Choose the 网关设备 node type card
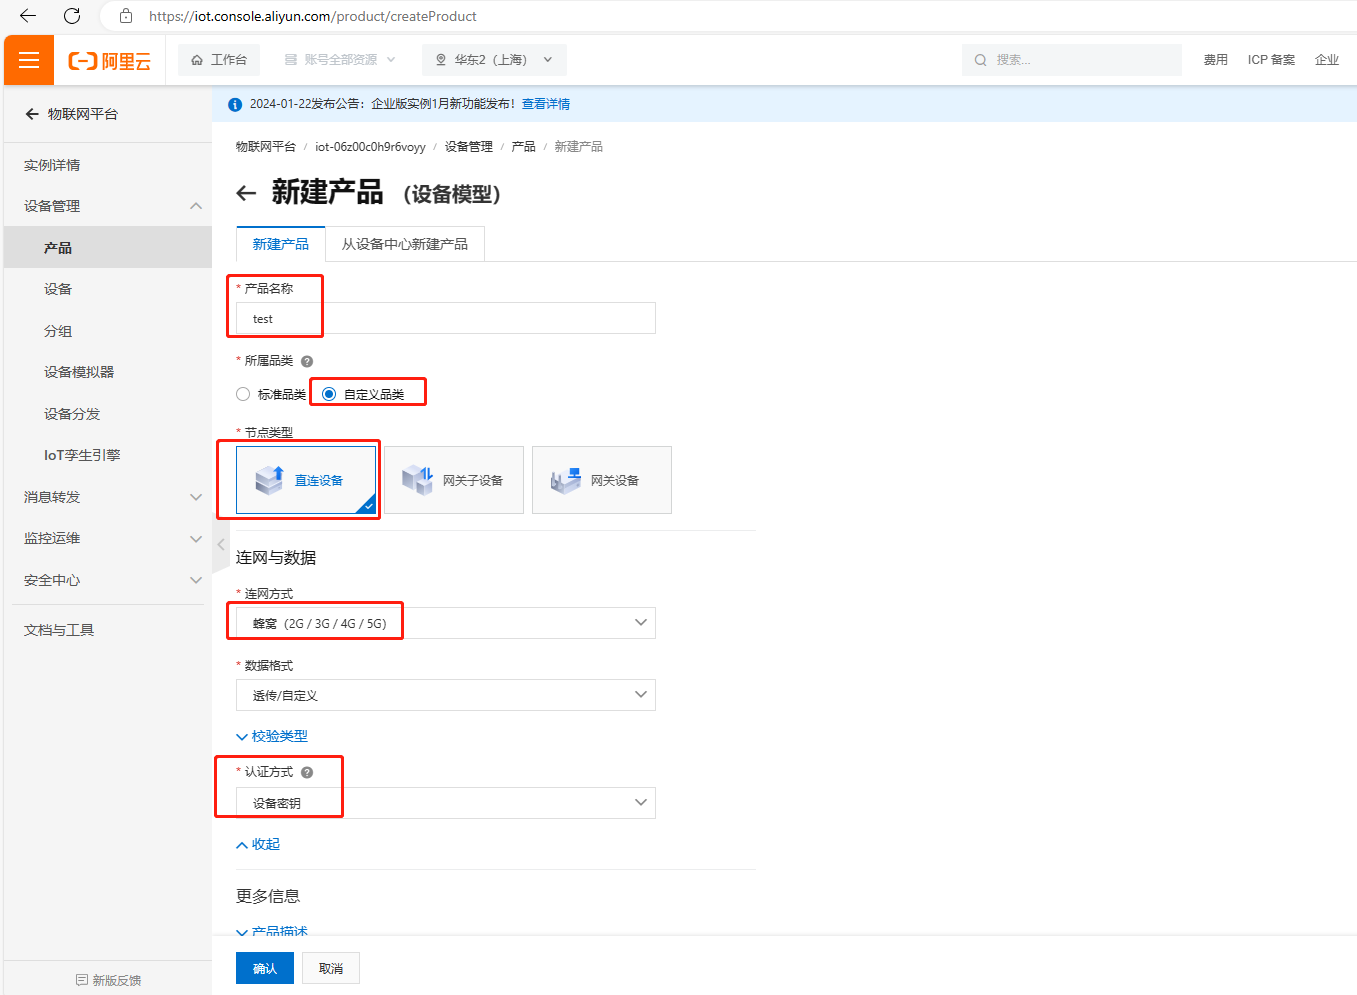This screenshot has height=995, width=1357. pos(602,480)
